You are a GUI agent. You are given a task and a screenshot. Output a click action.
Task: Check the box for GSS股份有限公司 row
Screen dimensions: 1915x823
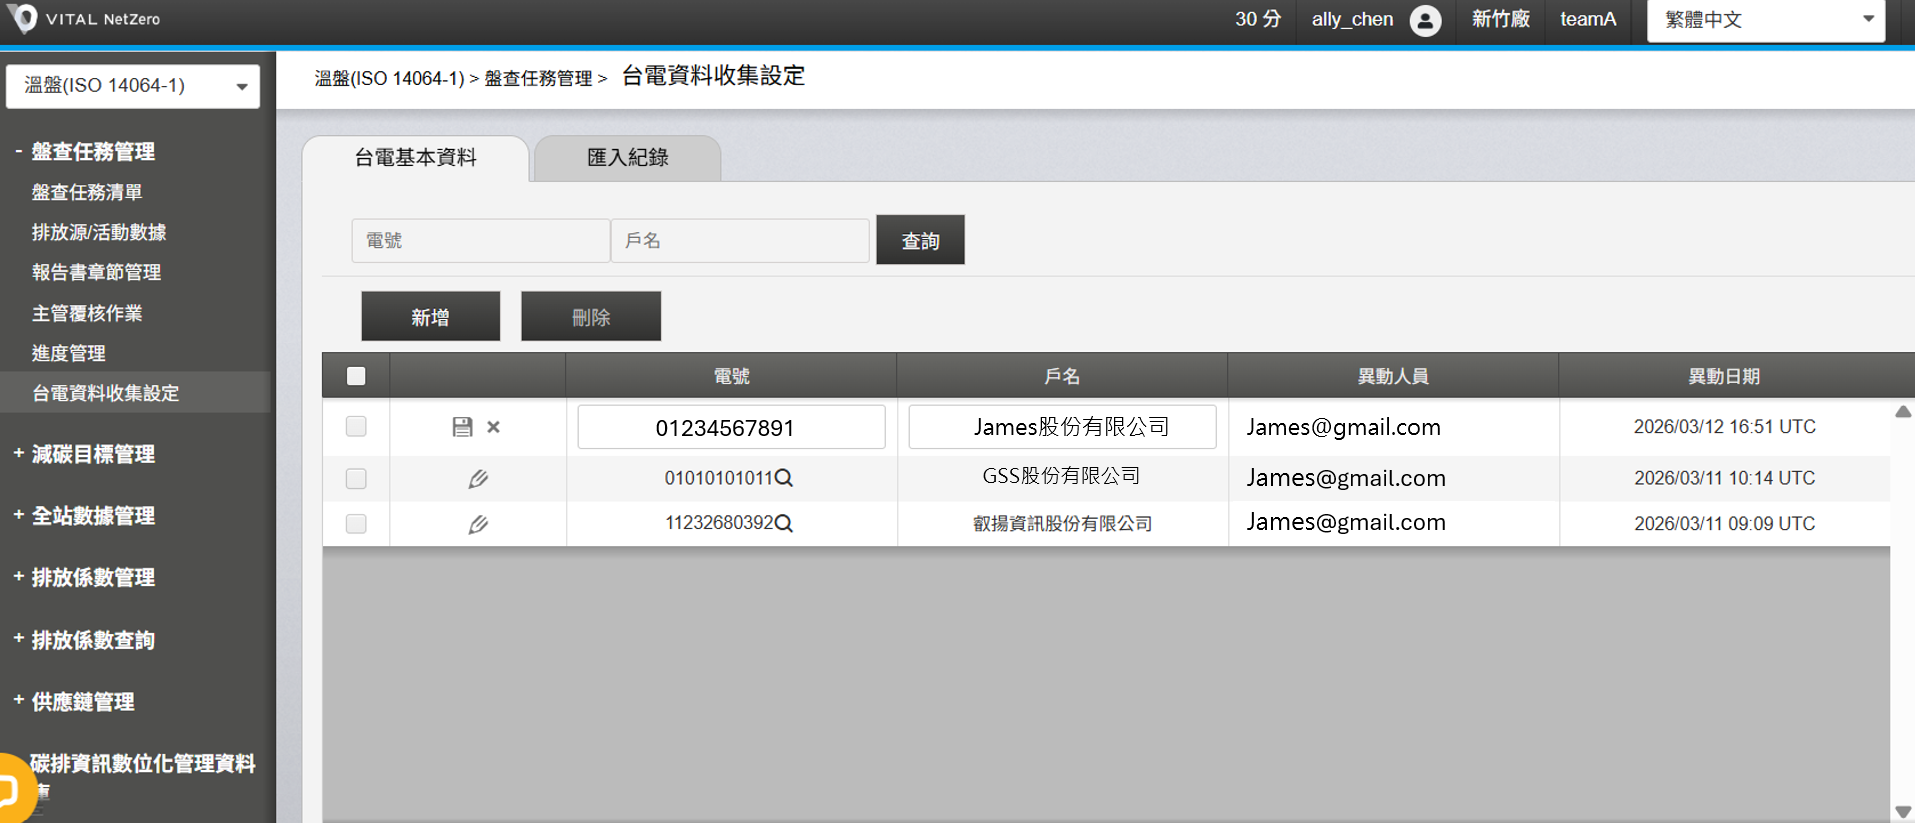(356, 479)
